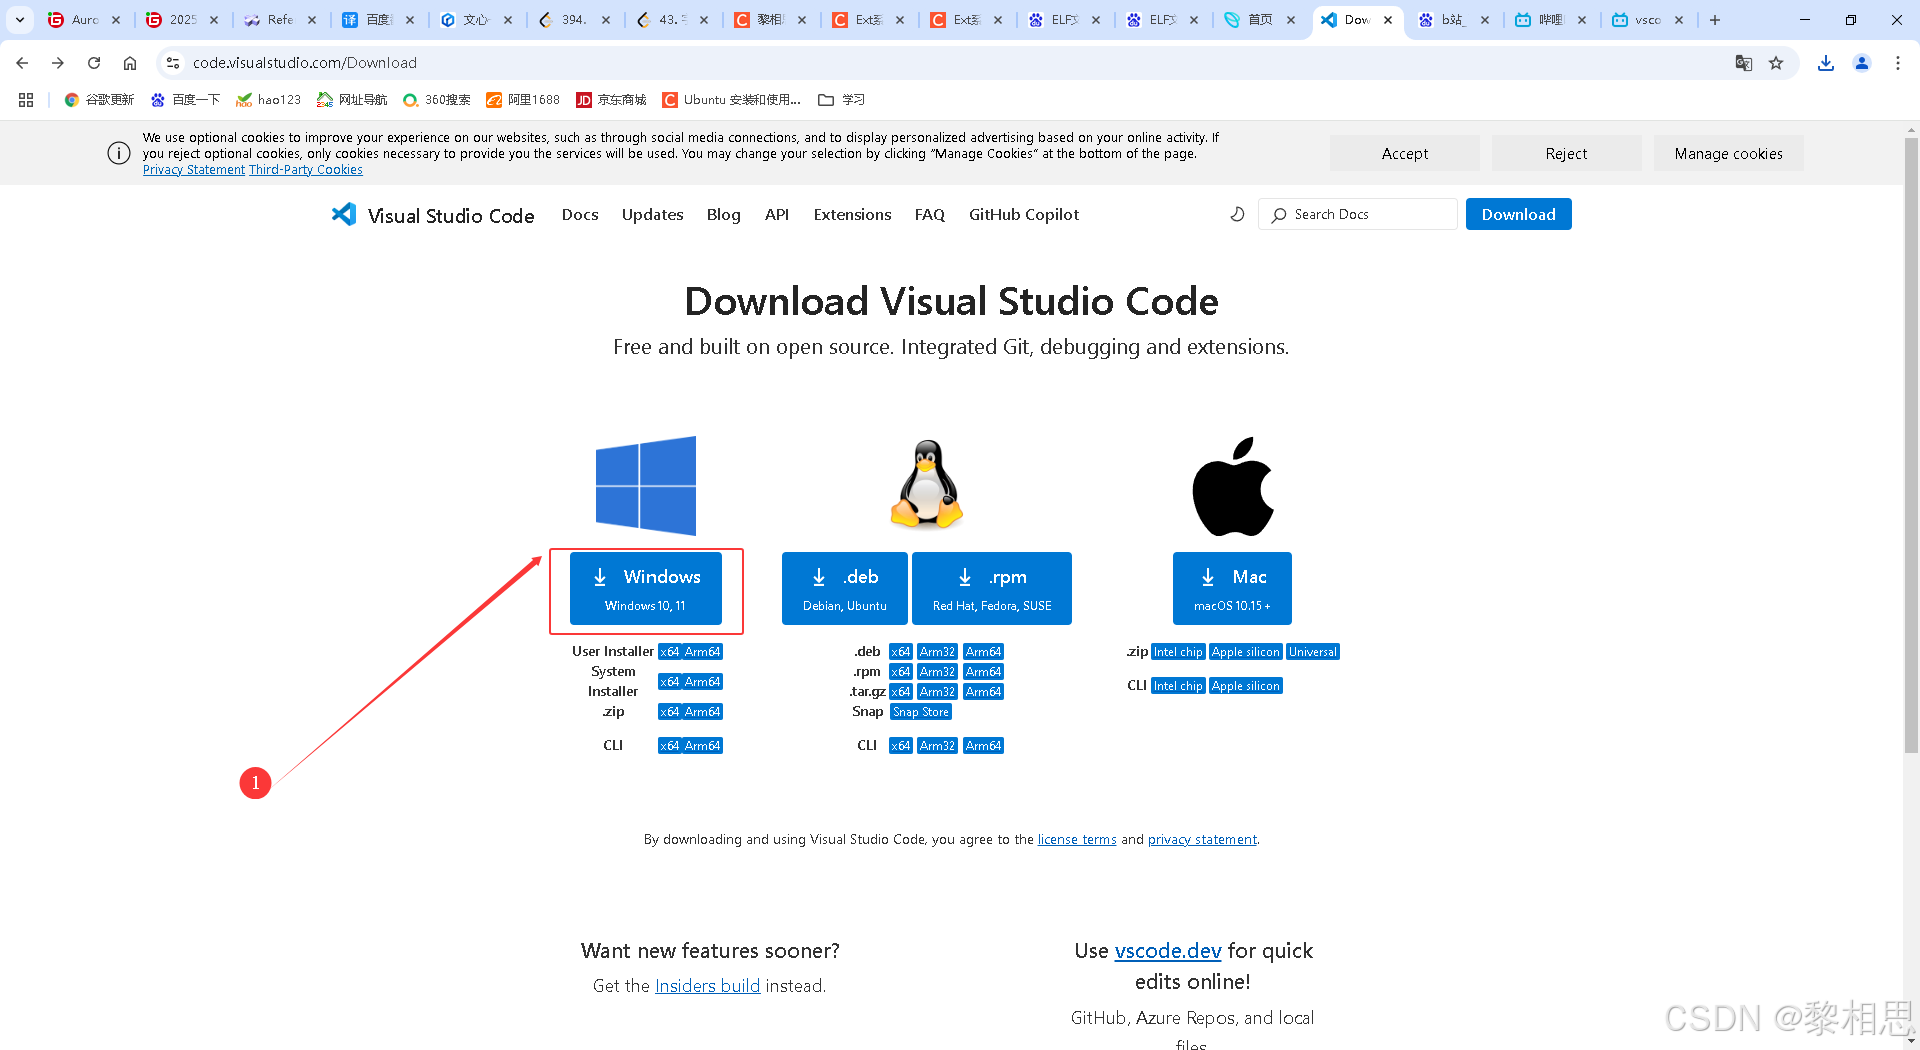Accept optional cookies

click(x=1405, y=153)
